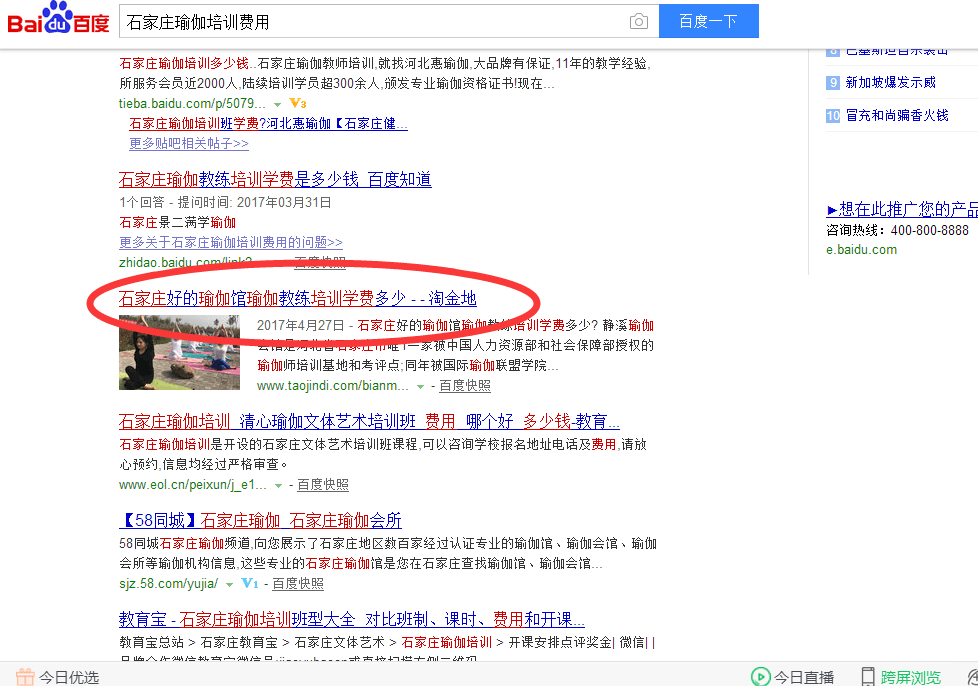The height and width of the screenshot is (686, 978).
Task: Expand dropdown arrow beside www.taojindi.com URL
Action: tap(421, 386)
